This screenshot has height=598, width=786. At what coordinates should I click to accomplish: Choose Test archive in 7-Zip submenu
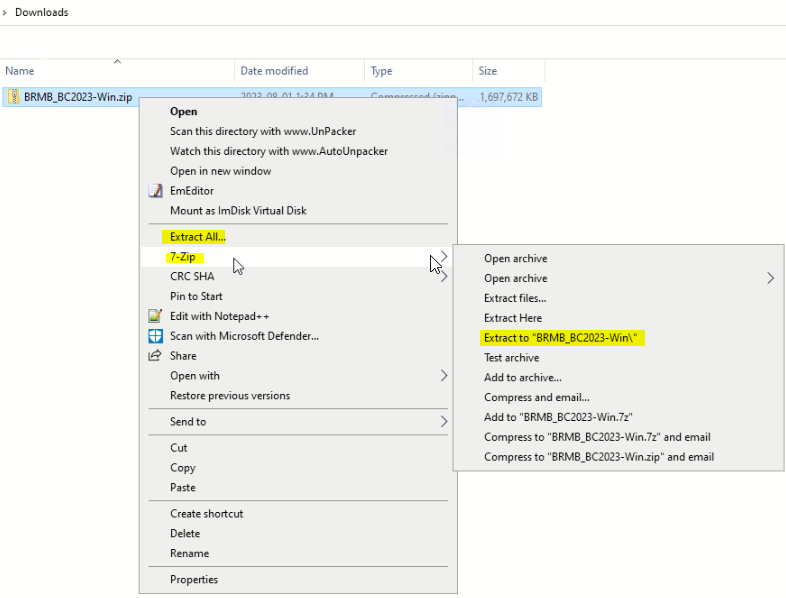click(x=511, y=358)
